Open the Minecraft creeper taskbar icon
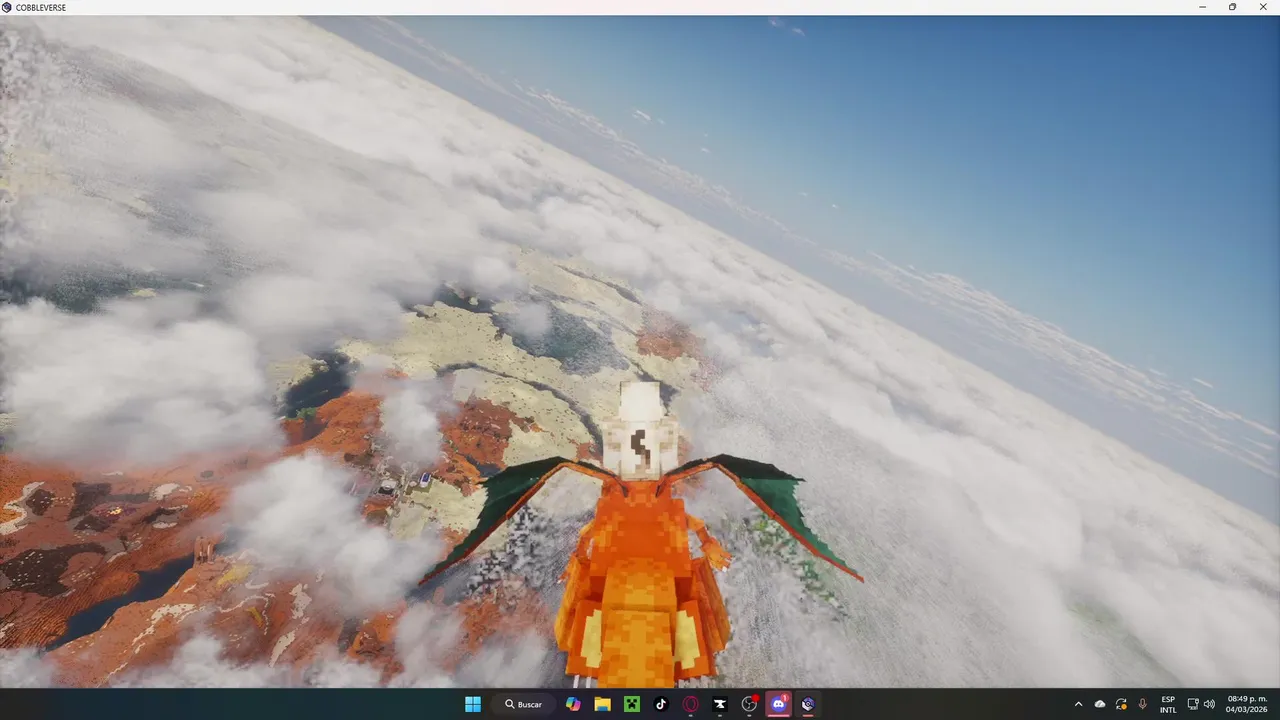 [x=632, y=704]
